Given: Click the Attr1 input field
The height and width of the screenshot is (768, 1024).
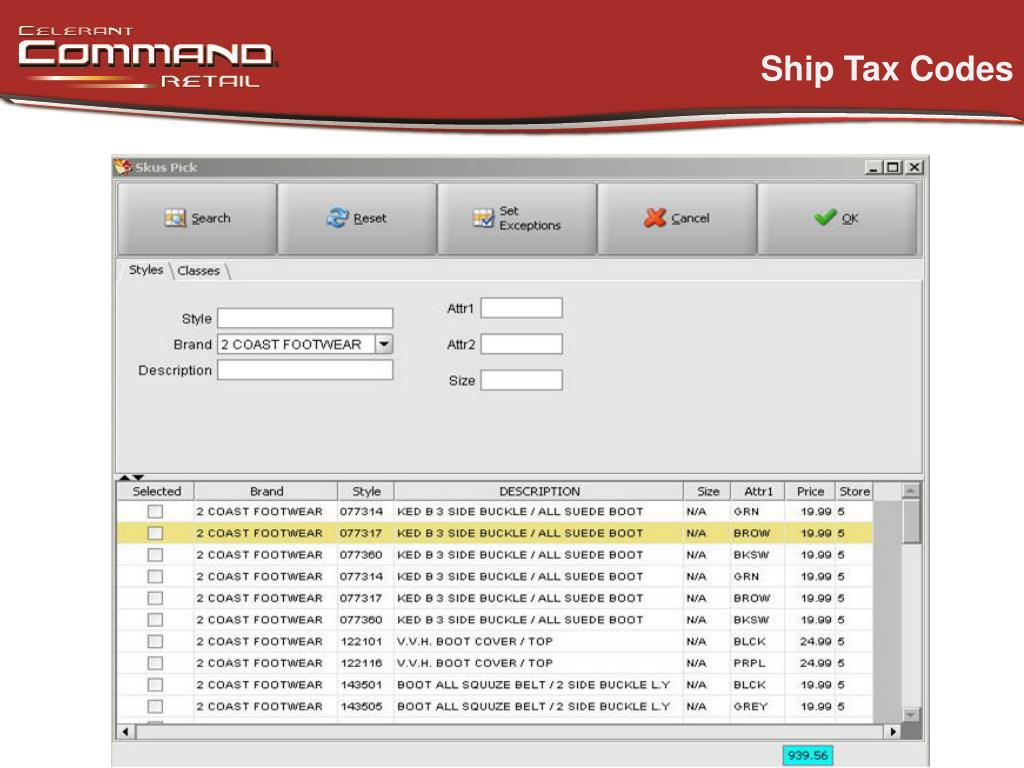Looking at the screenshot, I should point(521,308).
